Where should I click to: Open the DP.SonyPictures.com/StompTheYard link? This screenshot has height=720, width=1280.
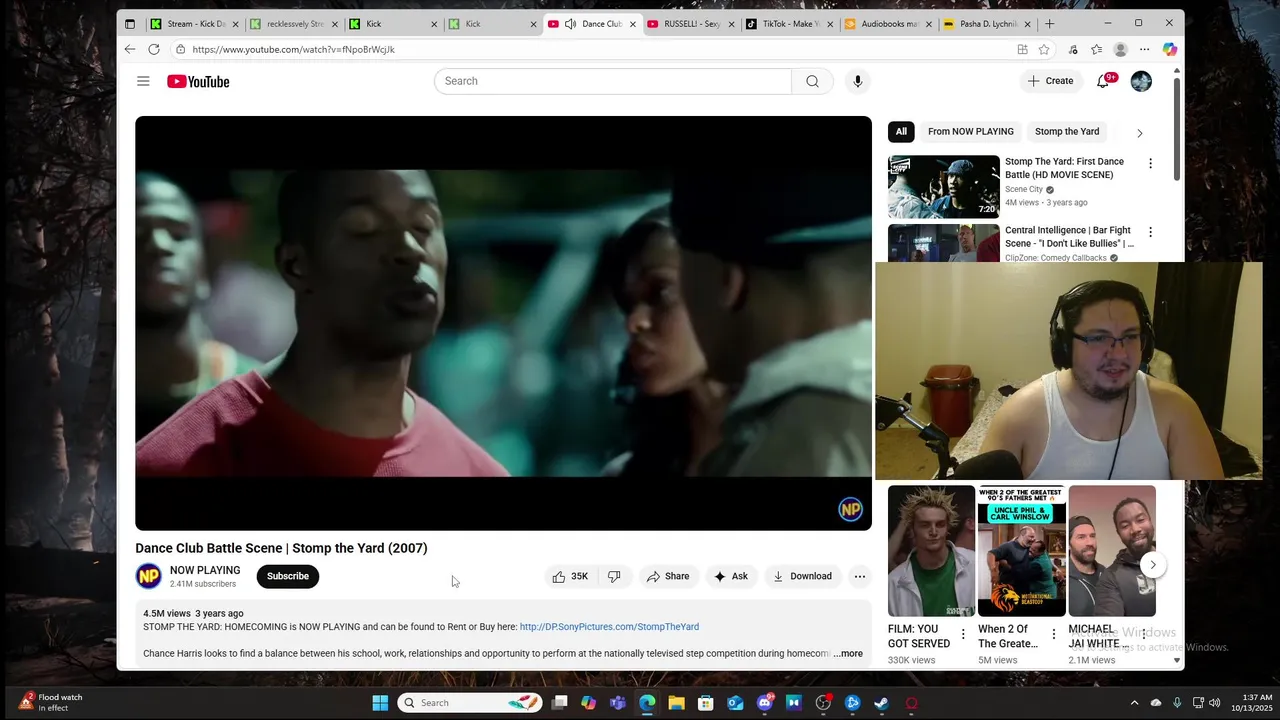pyautogui.click(x=609, y=627)
